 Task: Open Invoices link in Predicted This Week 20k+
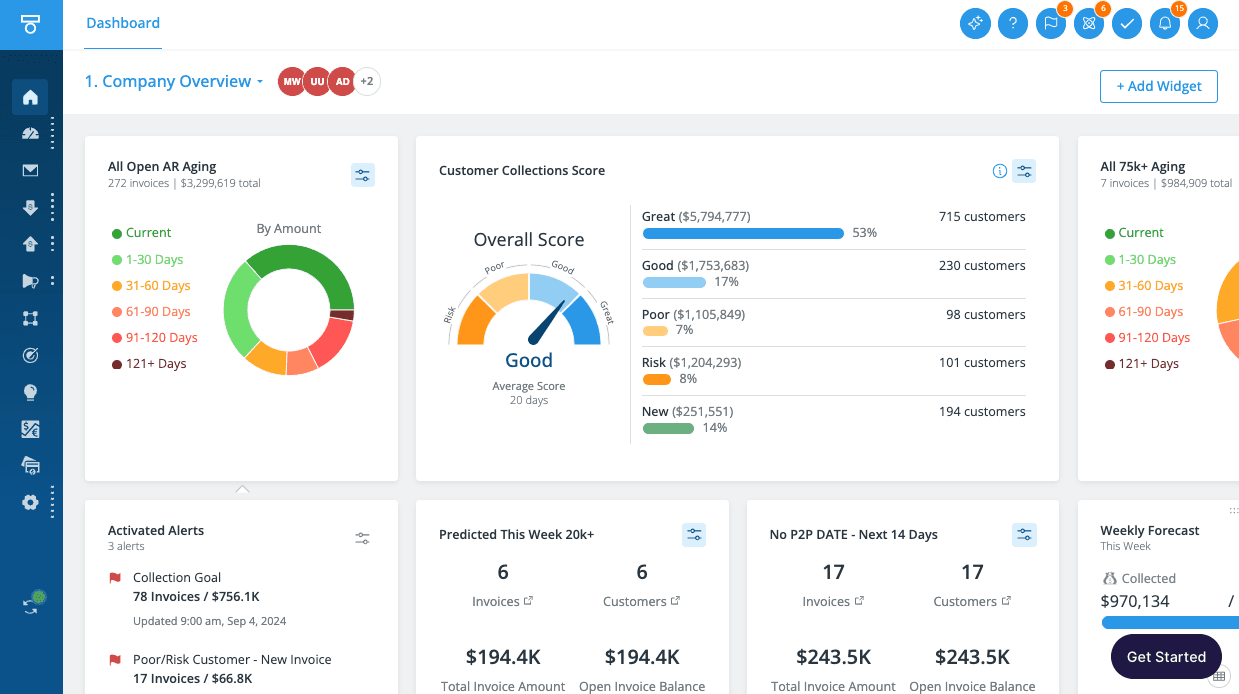coord(502,601)
